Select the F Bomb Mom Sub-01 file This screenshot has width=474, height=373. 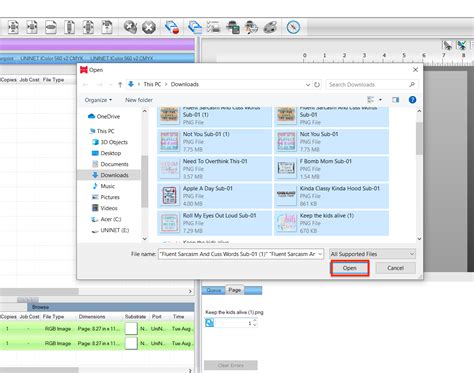click(x=331, y=169)
